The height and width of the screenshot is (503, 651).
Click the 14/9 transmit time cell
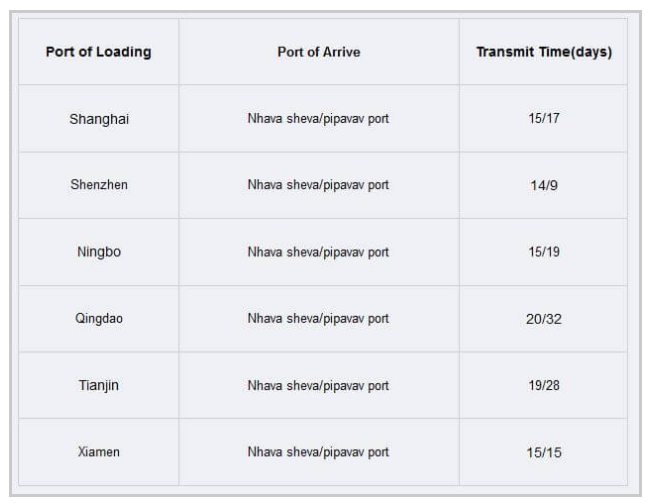pos(544,186)
